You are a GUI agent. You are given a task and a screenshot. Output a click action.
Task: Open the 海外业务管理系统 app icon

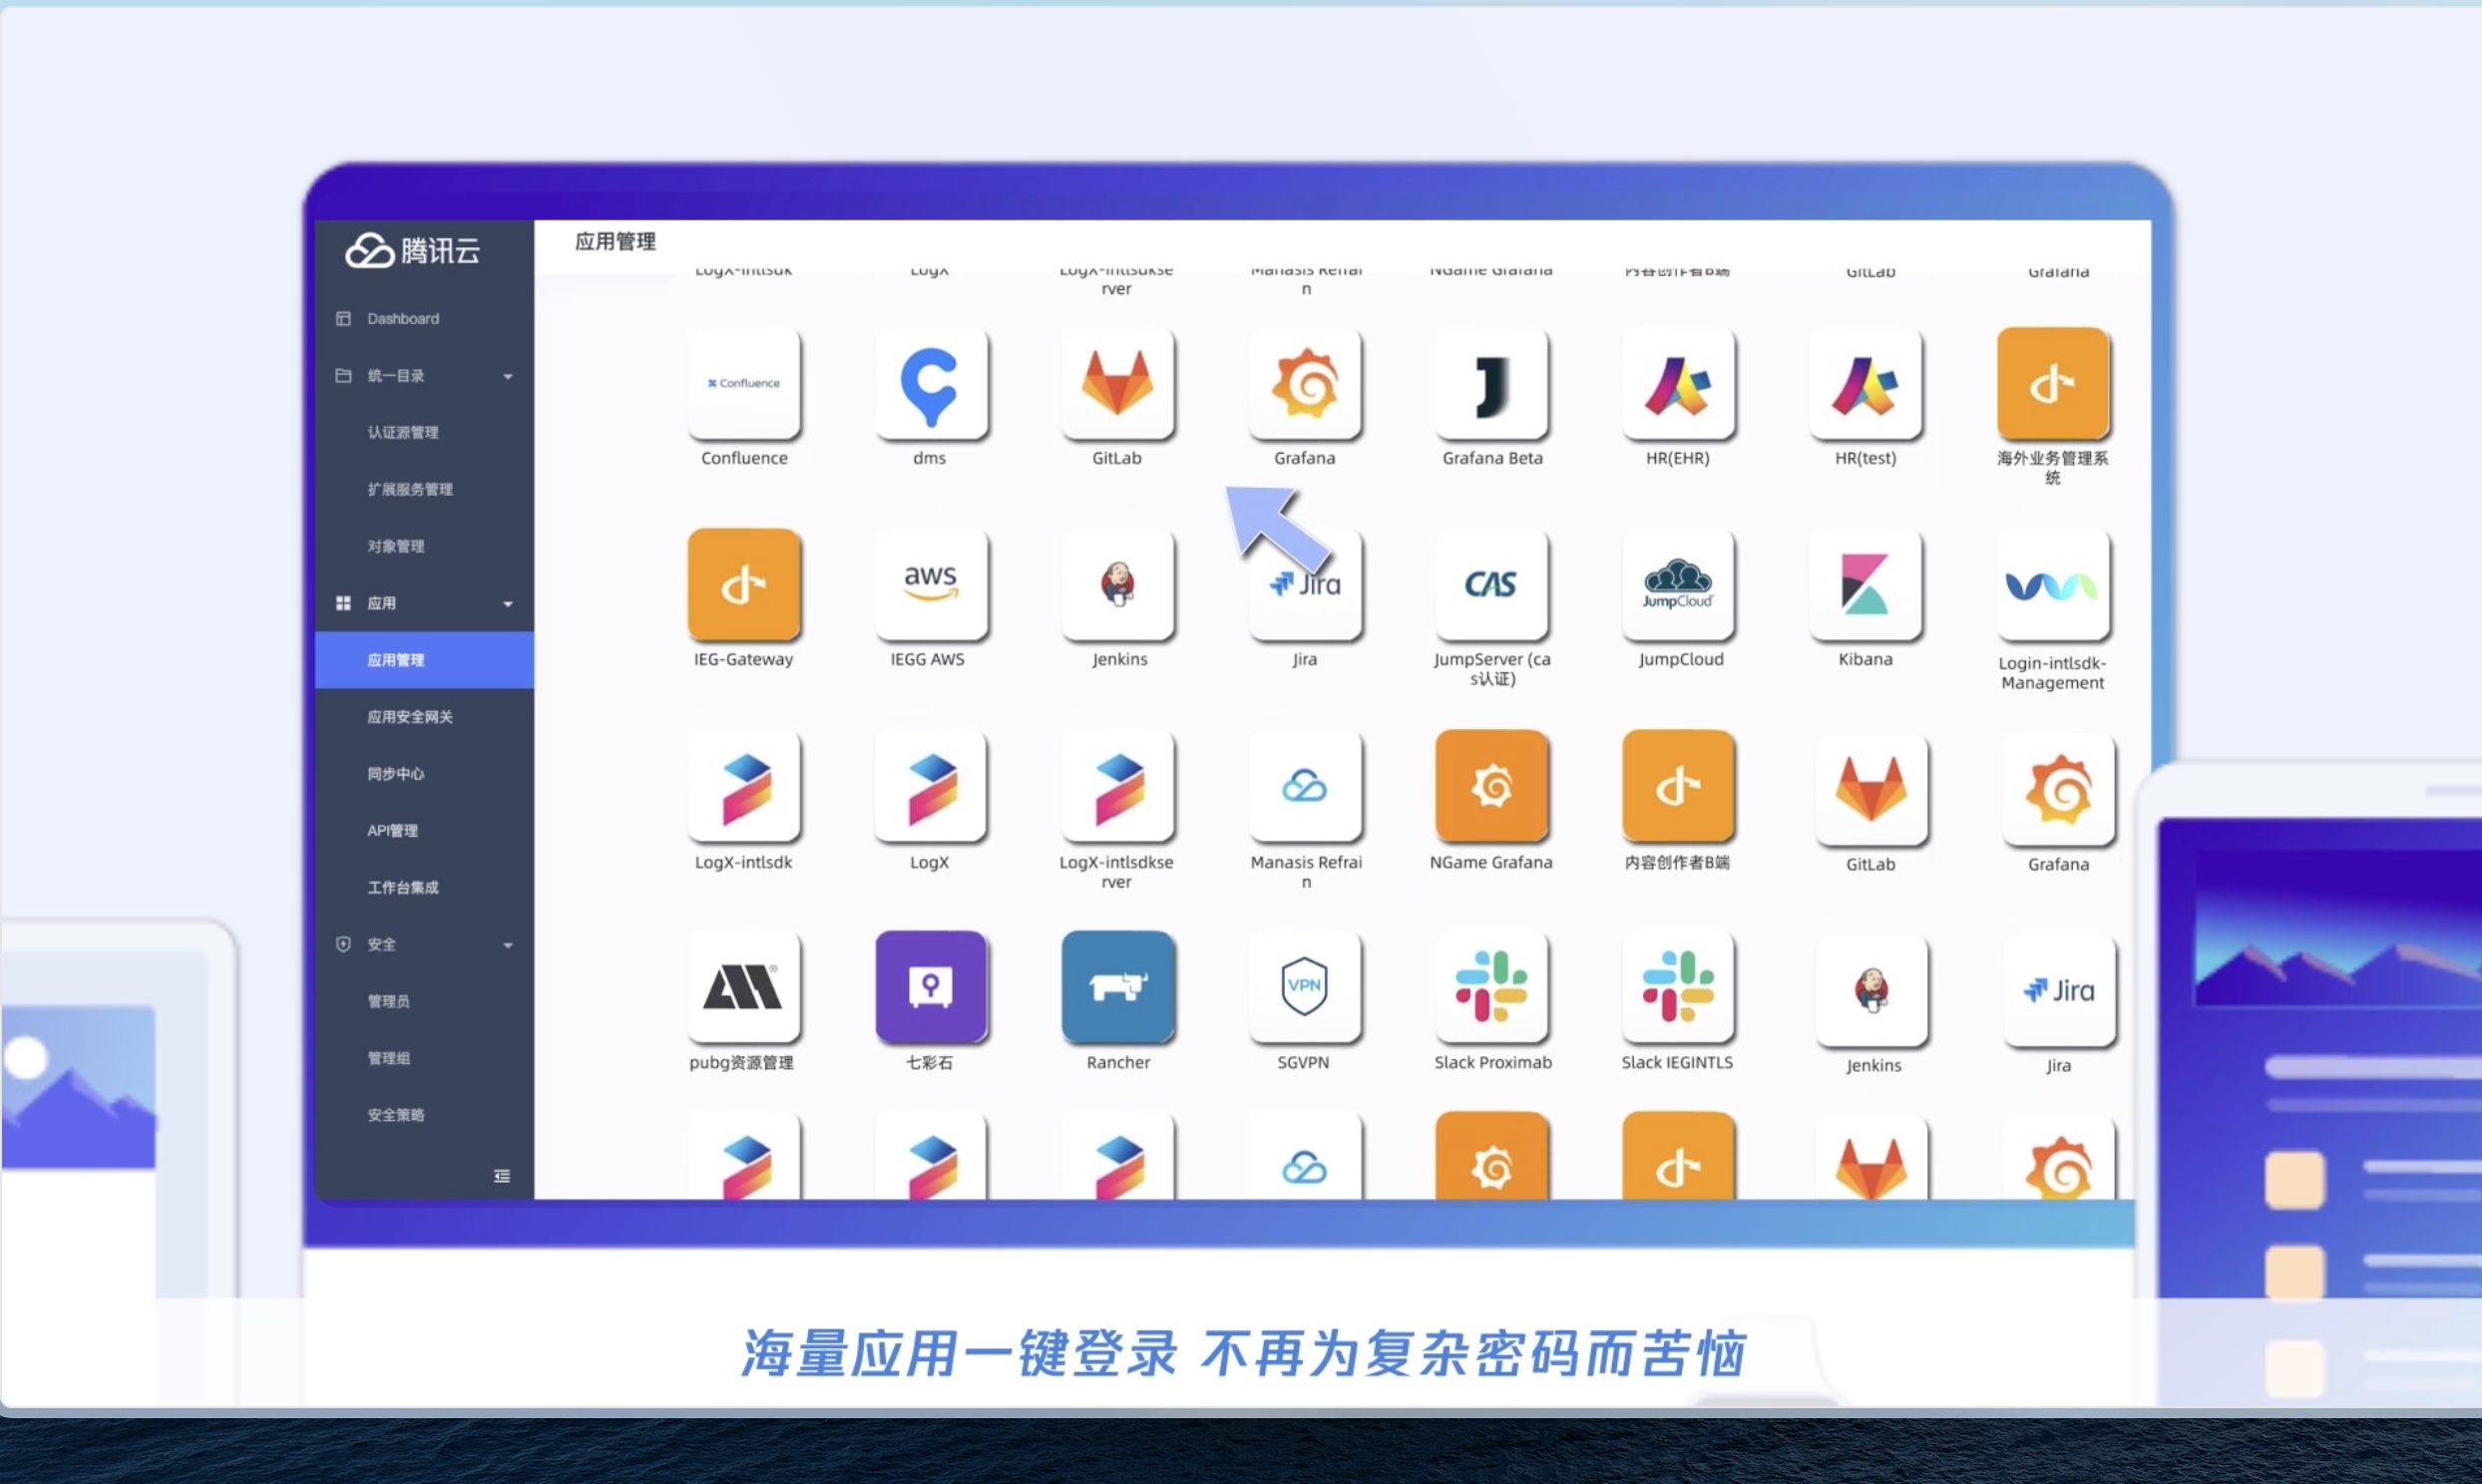point(2053,384)
